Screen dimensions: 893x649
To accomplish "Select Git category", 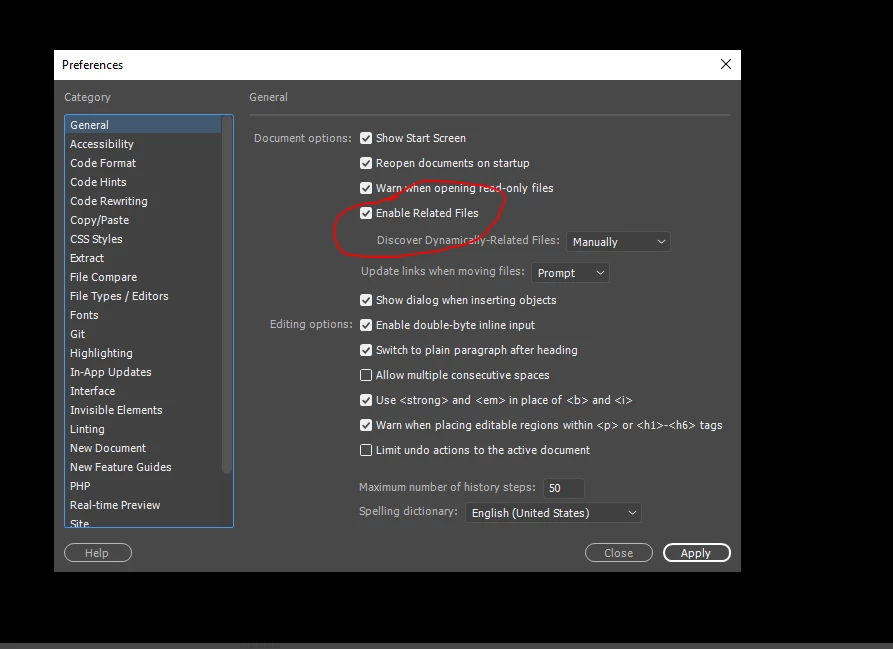I will point(143,334).
